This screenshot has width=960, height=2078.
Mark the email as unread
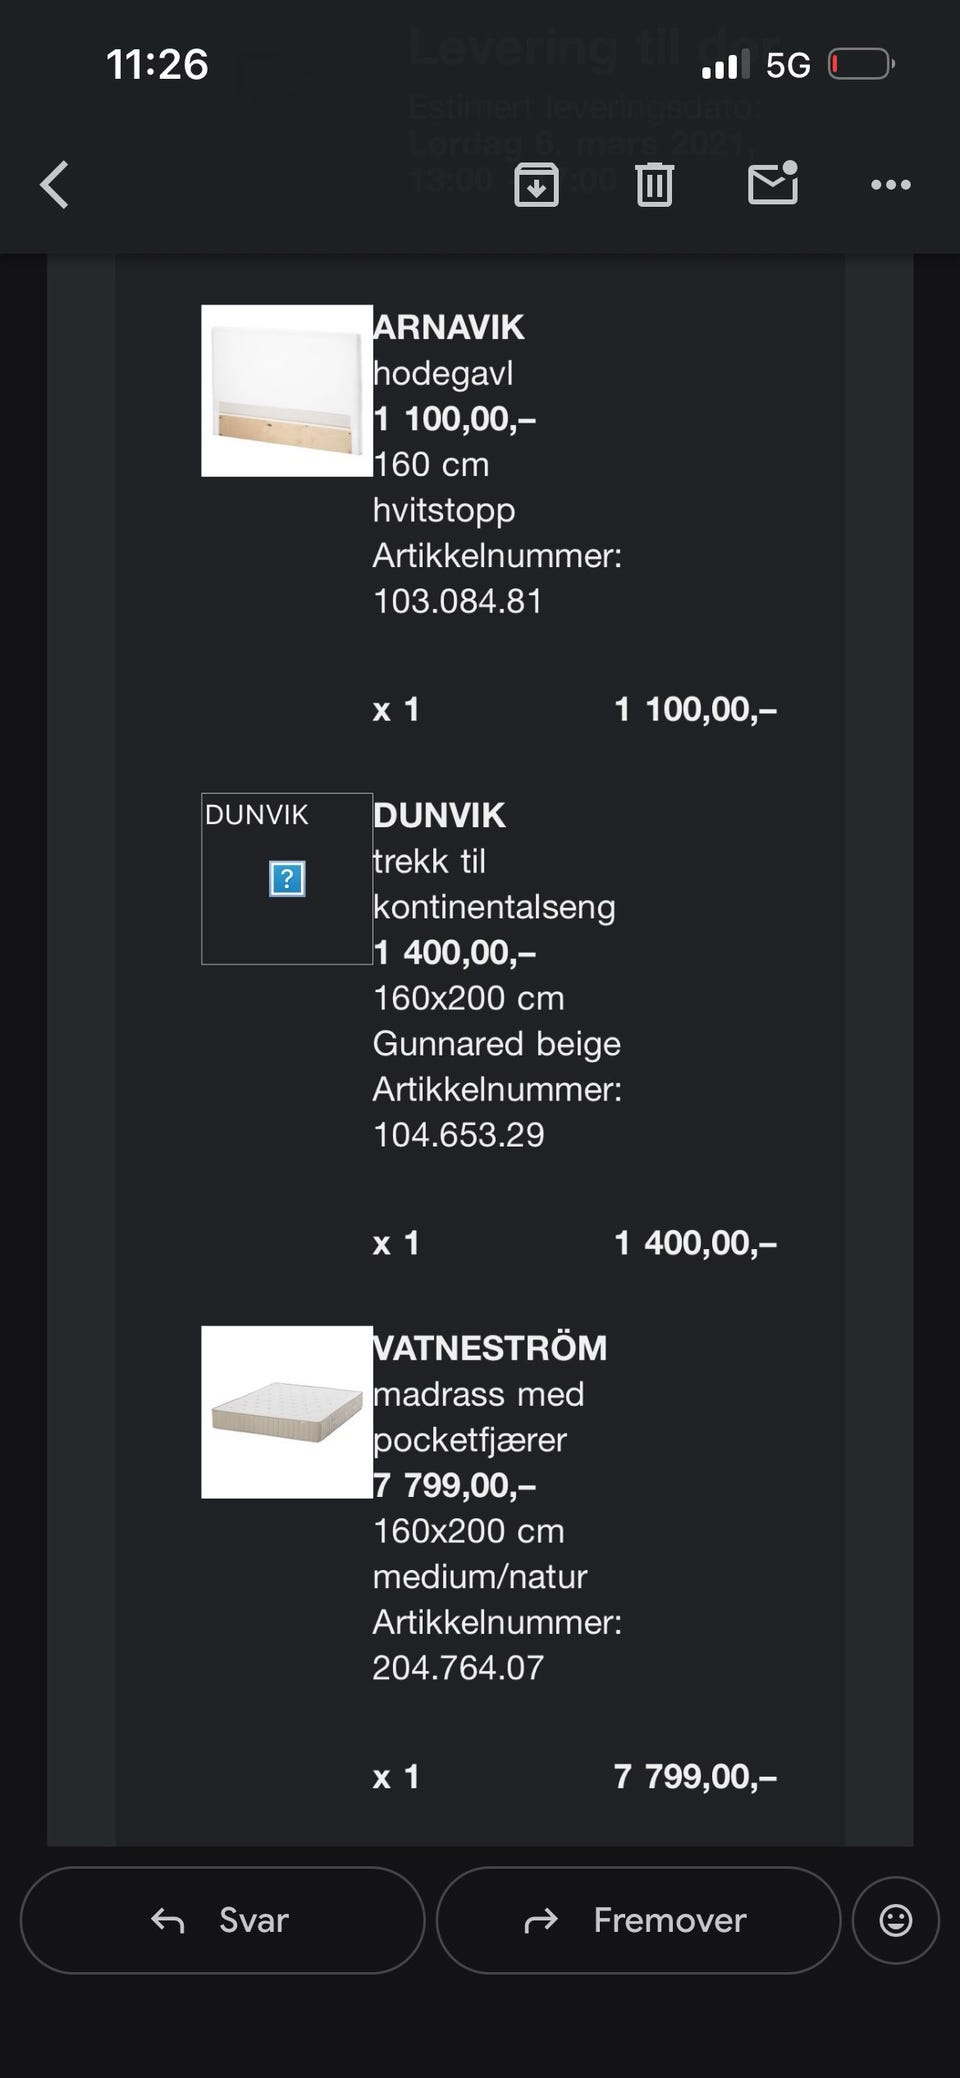tap(773, 184)
